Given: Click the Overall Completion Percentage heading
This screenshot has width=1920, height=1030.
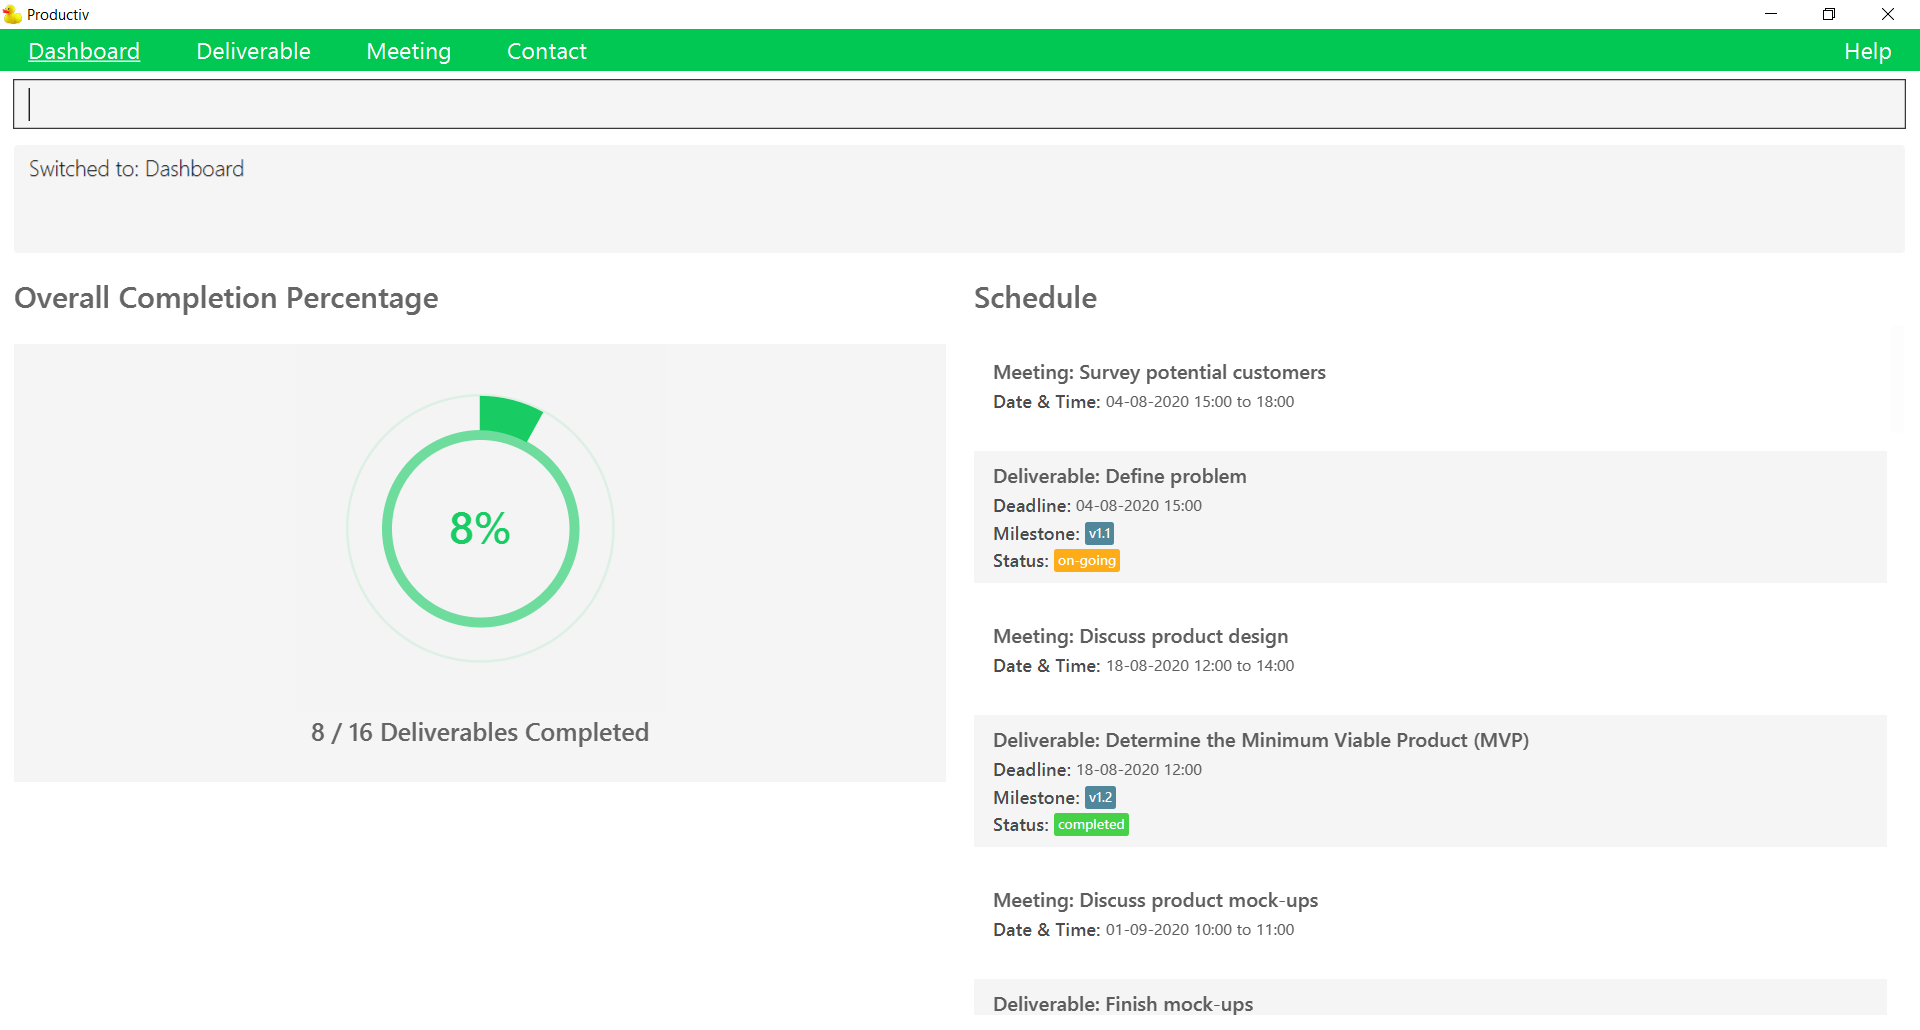Looking at the screenshot, I should tap(226, 298).
